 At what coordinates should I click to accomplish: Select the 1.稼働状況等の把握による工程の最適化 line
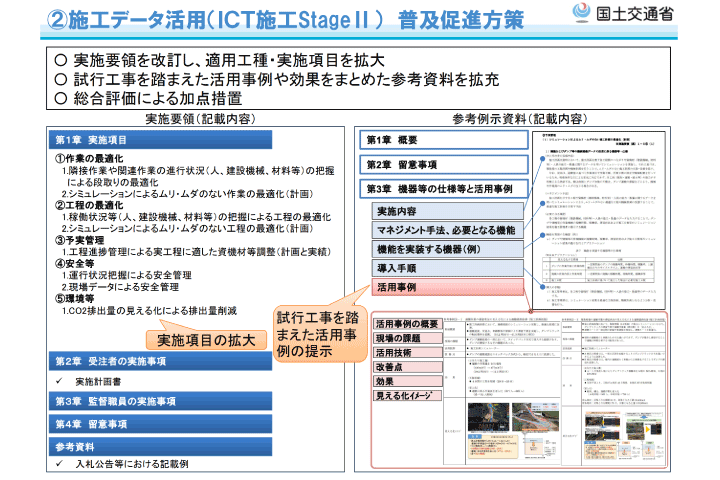click(196, 217)
